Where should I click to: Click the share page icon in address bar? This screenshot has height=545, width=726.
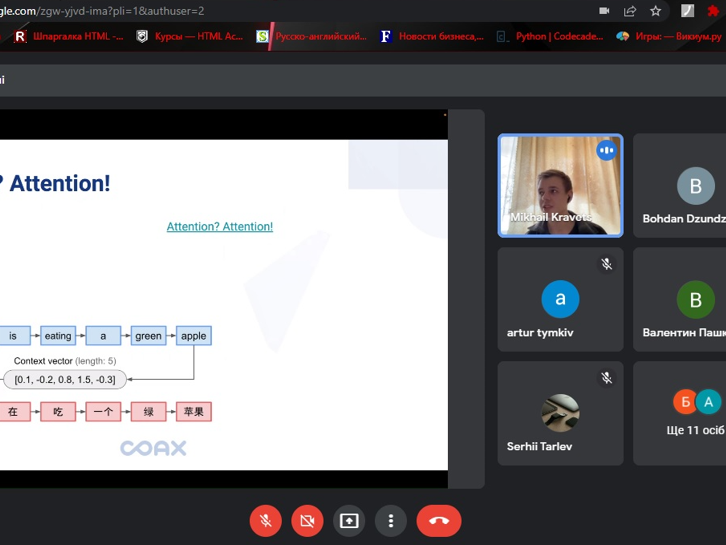click(x=630, y=11)
